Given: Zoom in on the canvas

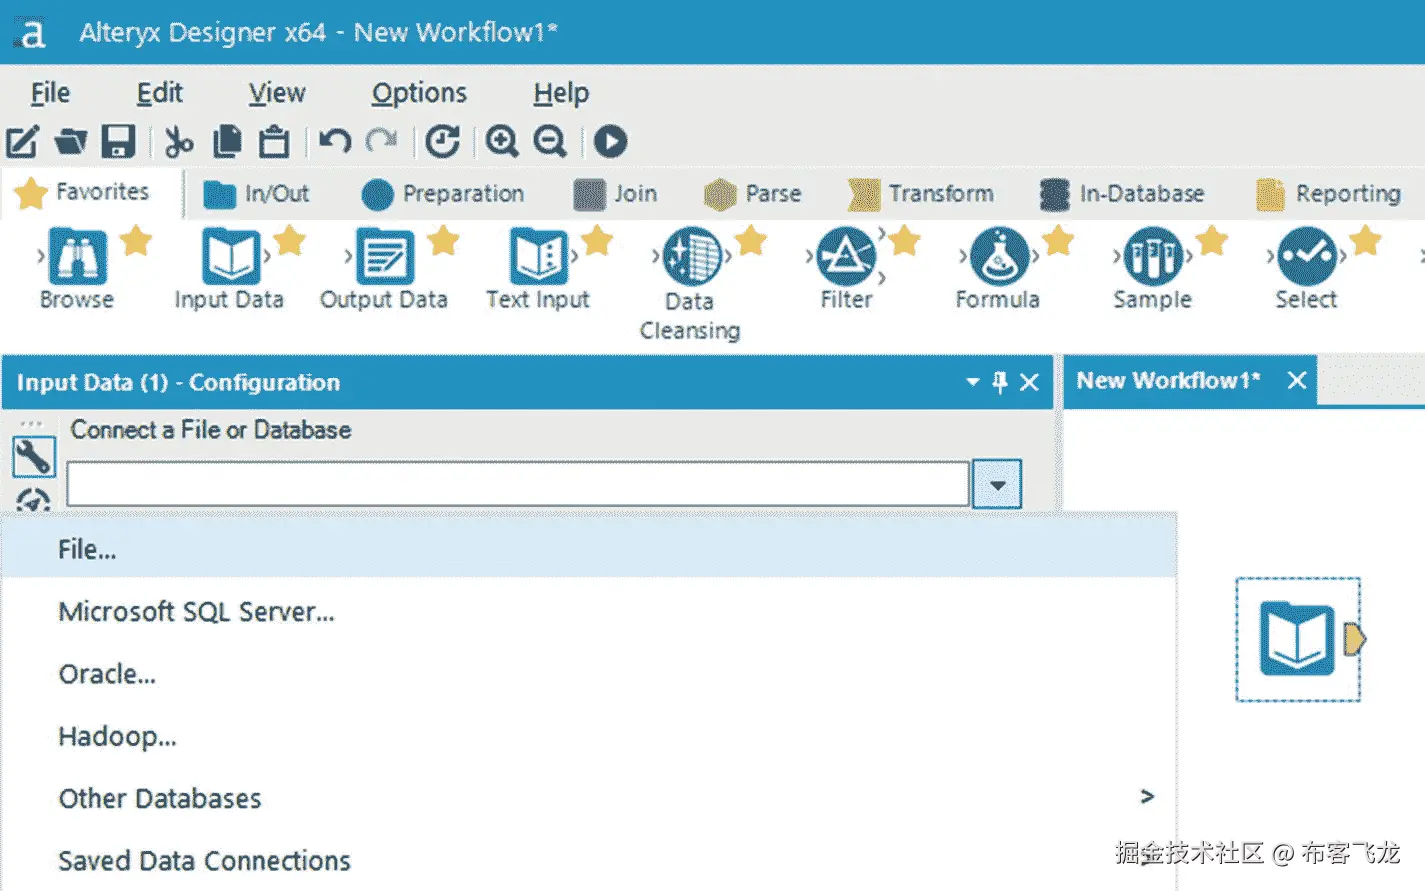Looking at the screenshot, I should click(x=502, y=142).
